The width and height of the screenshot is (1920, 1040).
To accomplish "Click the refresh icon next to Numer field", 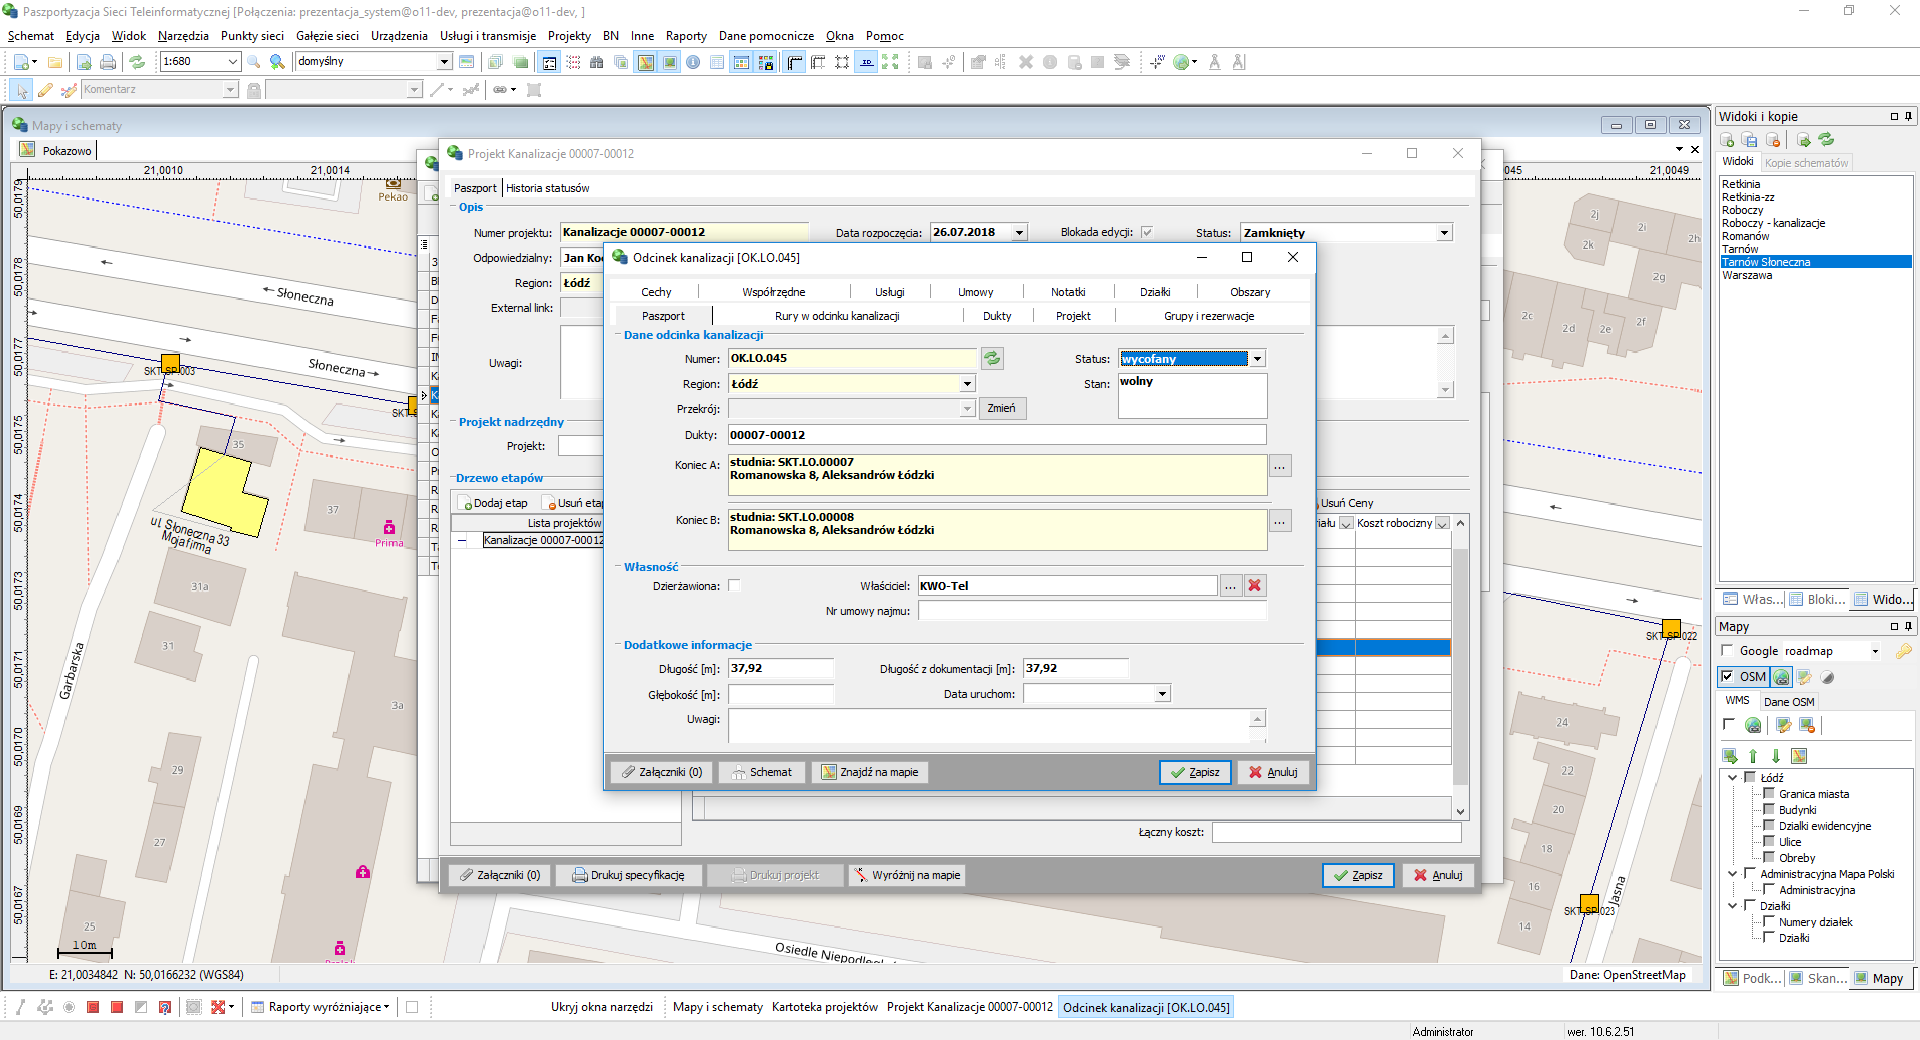I will 992,358.
